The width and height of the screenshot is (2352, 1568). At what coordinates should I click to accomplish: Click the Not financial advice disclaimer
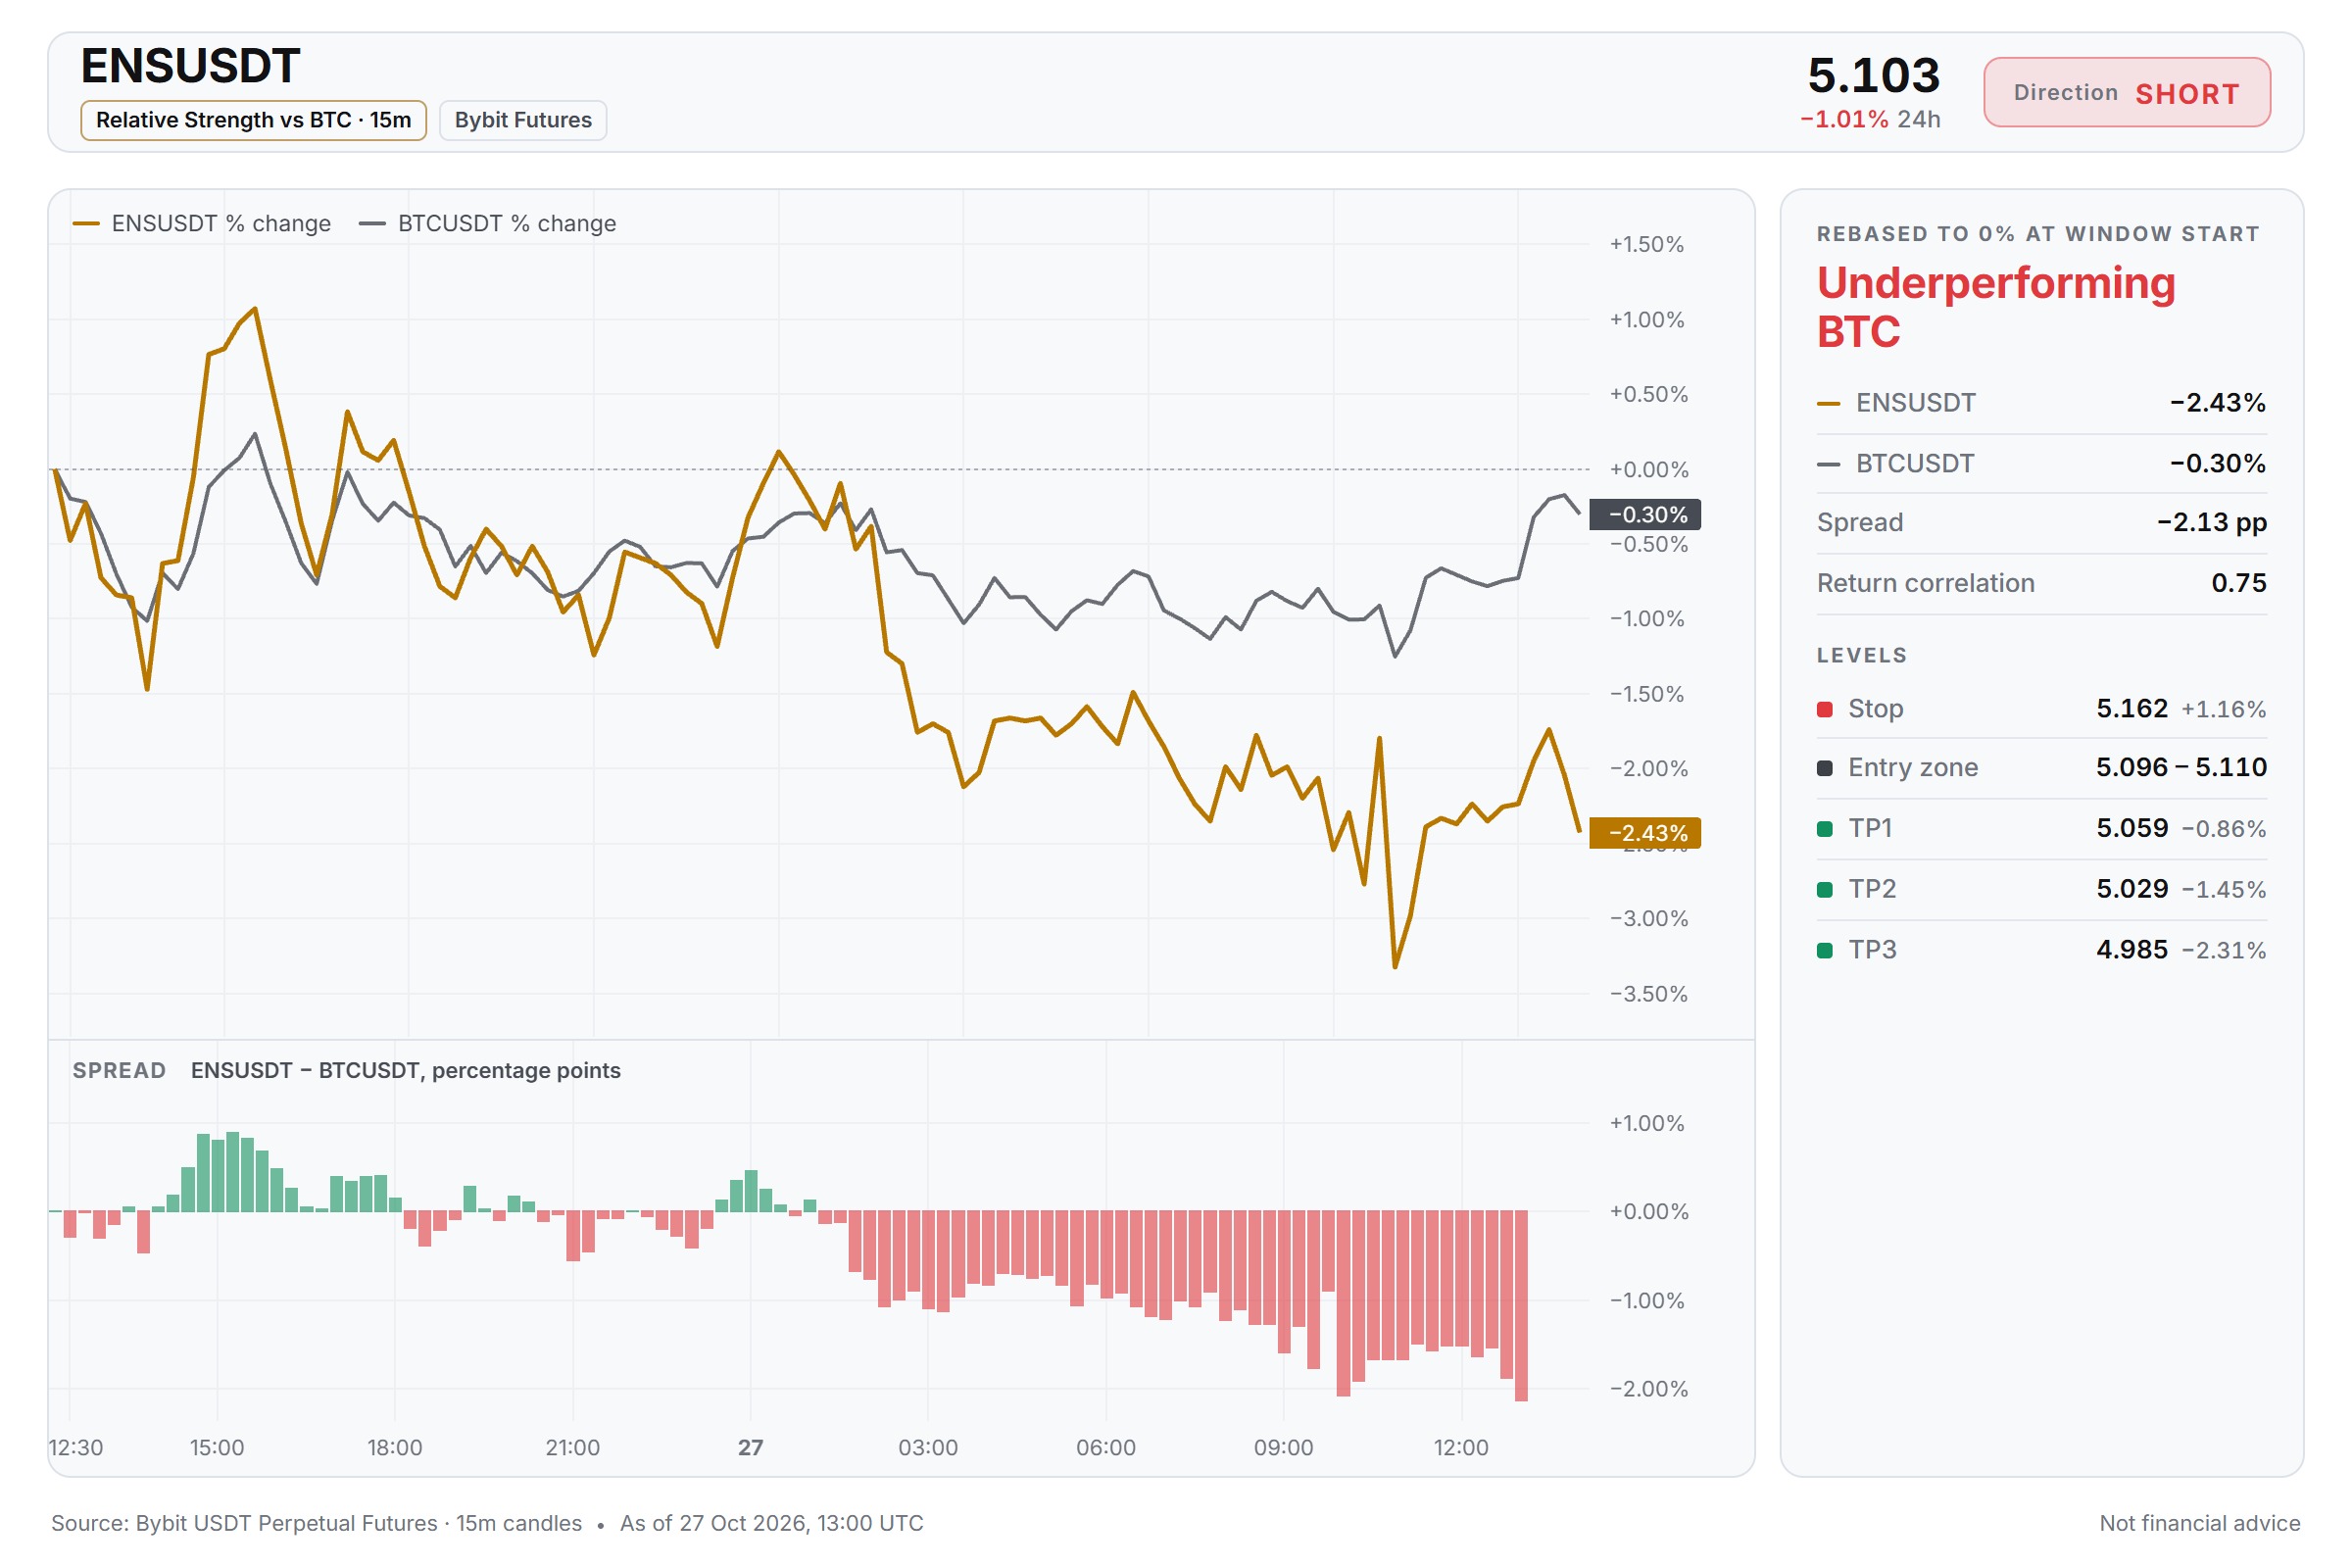click(x=2199, y=1524)
